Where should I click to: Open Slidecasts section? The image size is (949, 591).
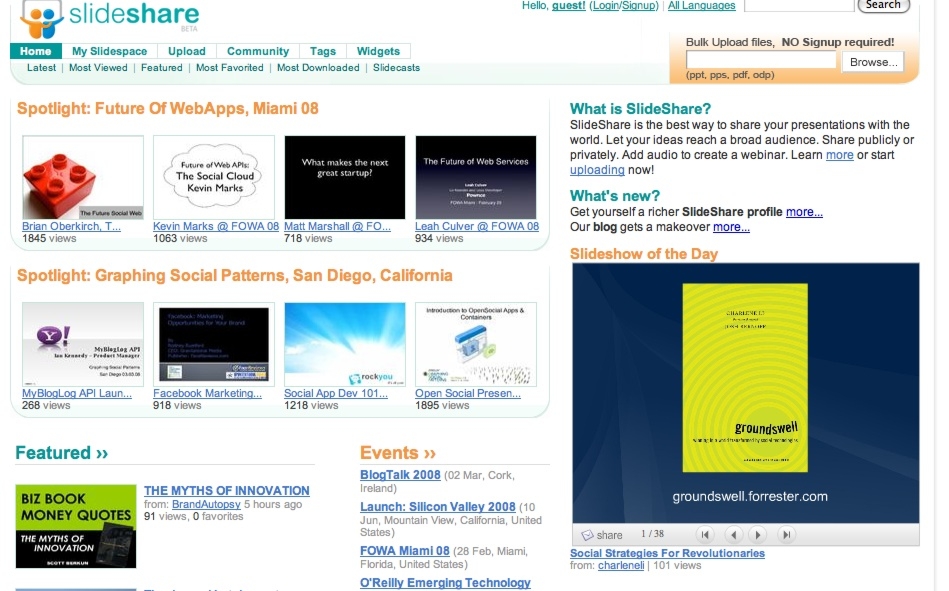pyautogui.click(x=396, y=68)
